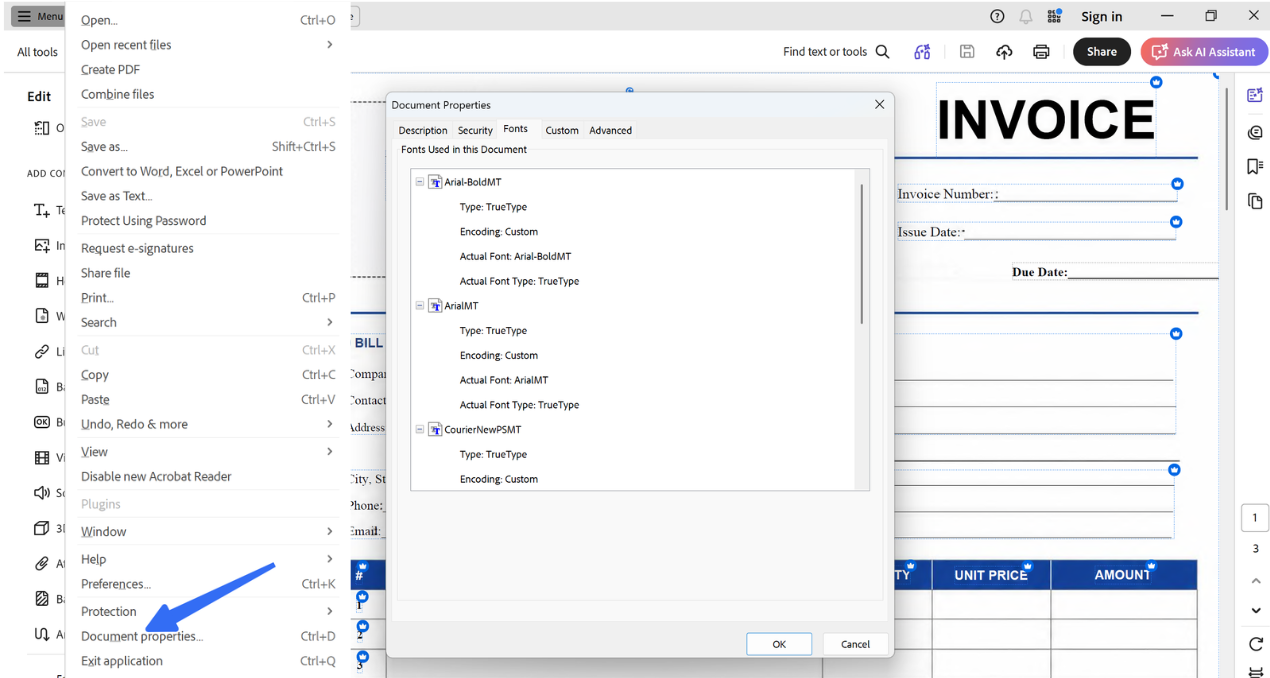
Task: Click the Share button
Action: click(1102, 52)
